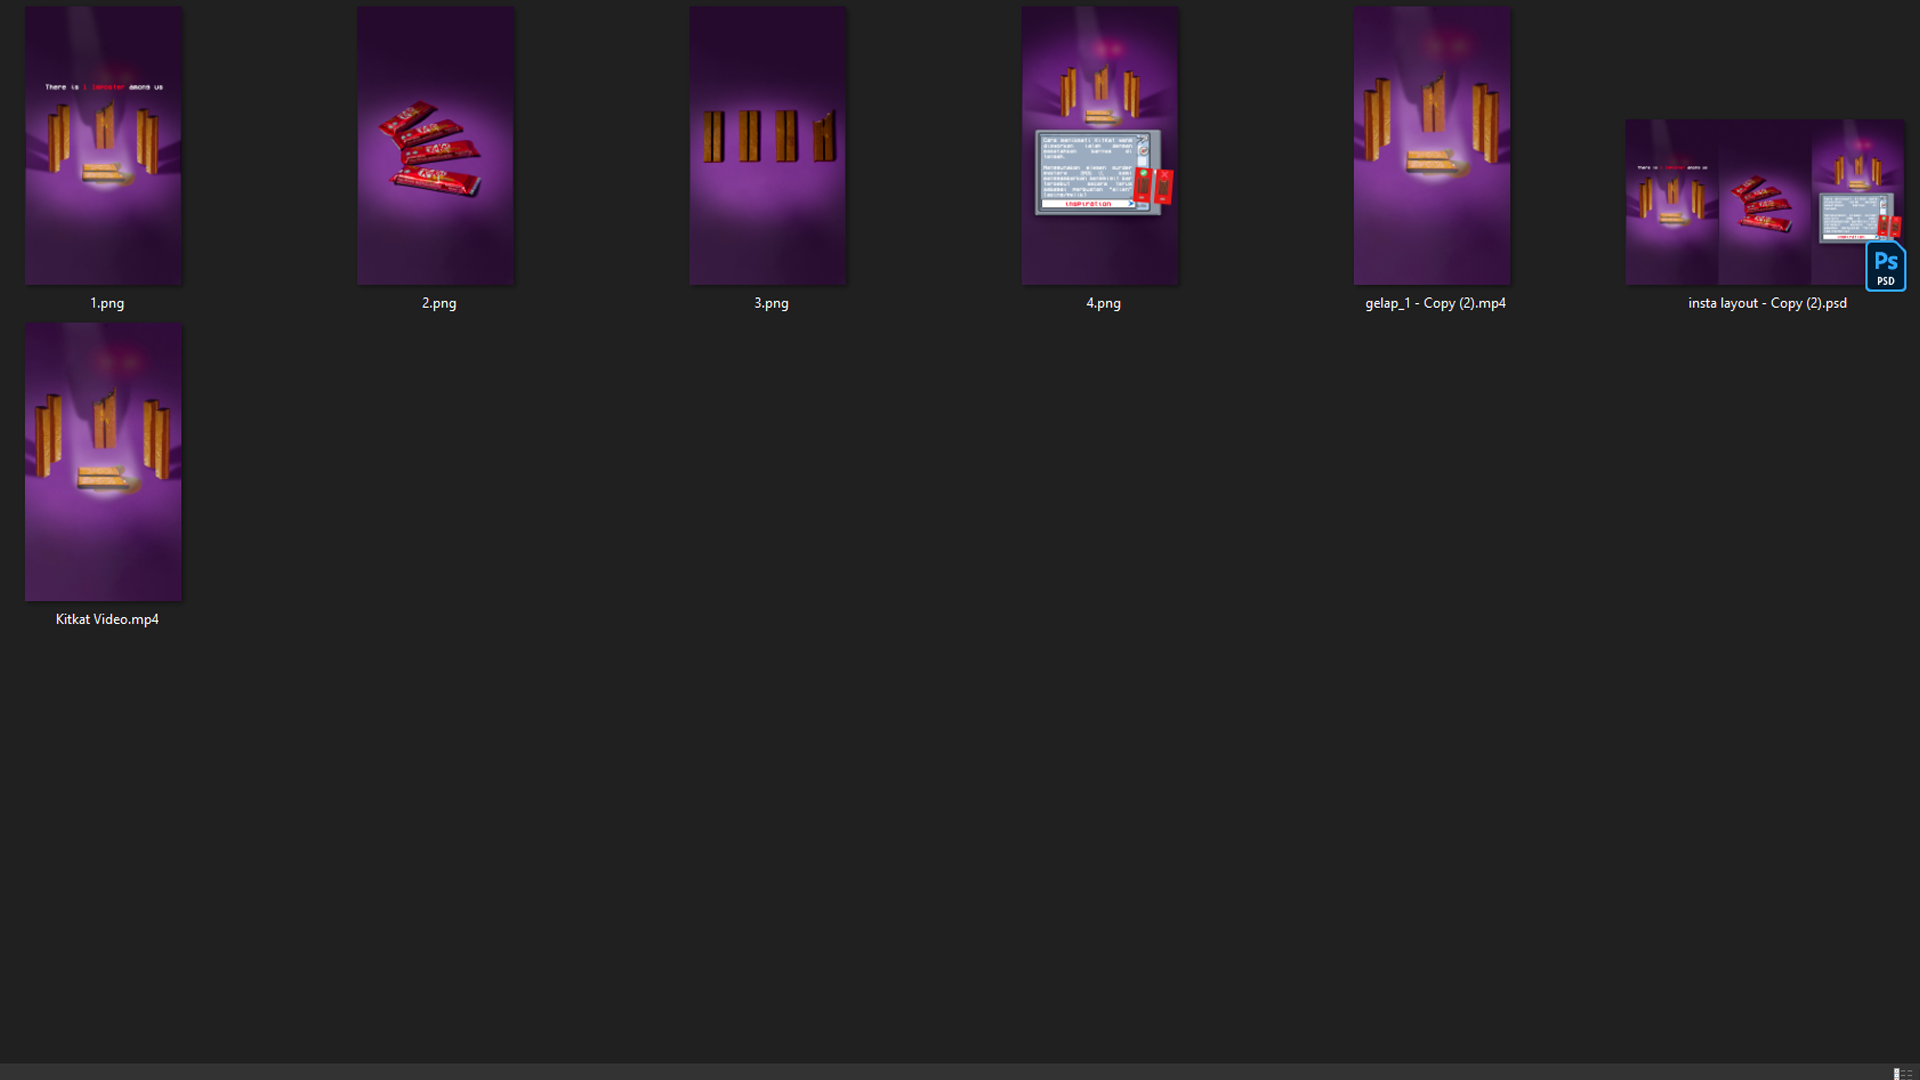Click the file name insta layout - Copy (2).psd

coord(1767,303)
